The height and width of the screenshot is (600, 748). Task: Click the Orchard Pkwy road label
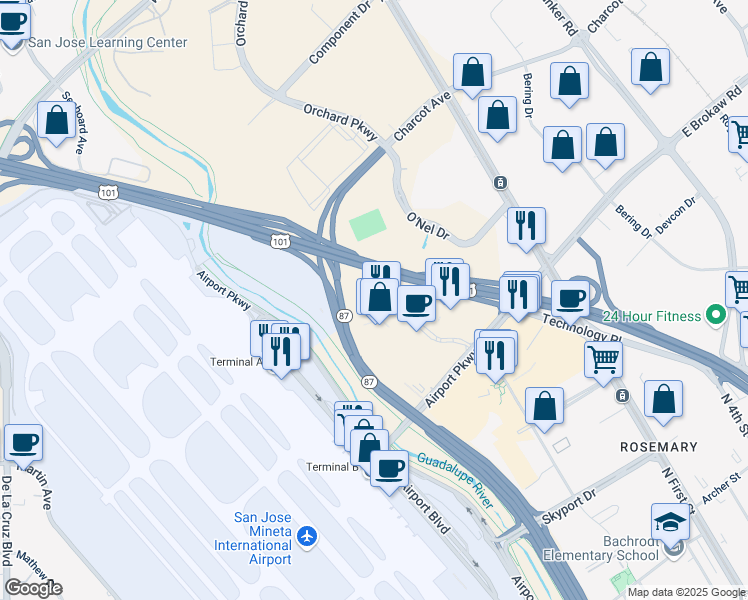pos(341,122)
